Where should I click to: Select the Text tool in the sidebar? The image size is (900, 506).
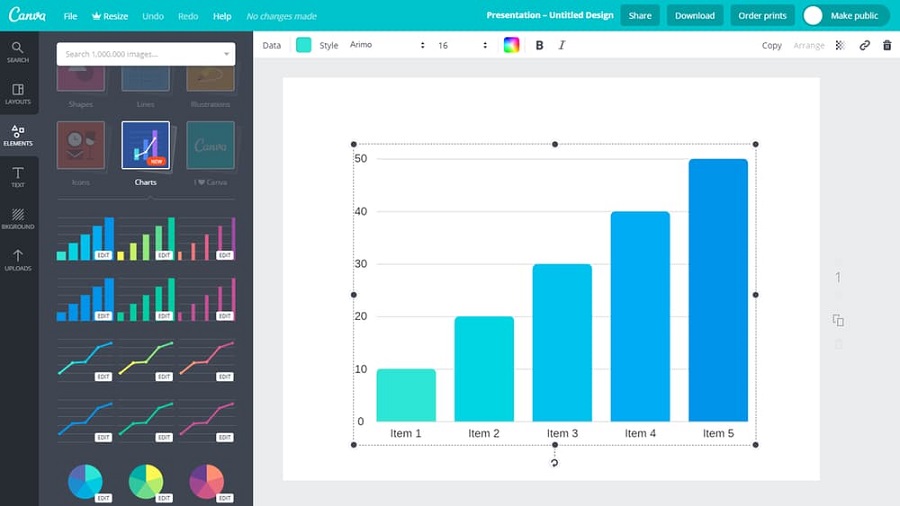[x=18, y=178]
